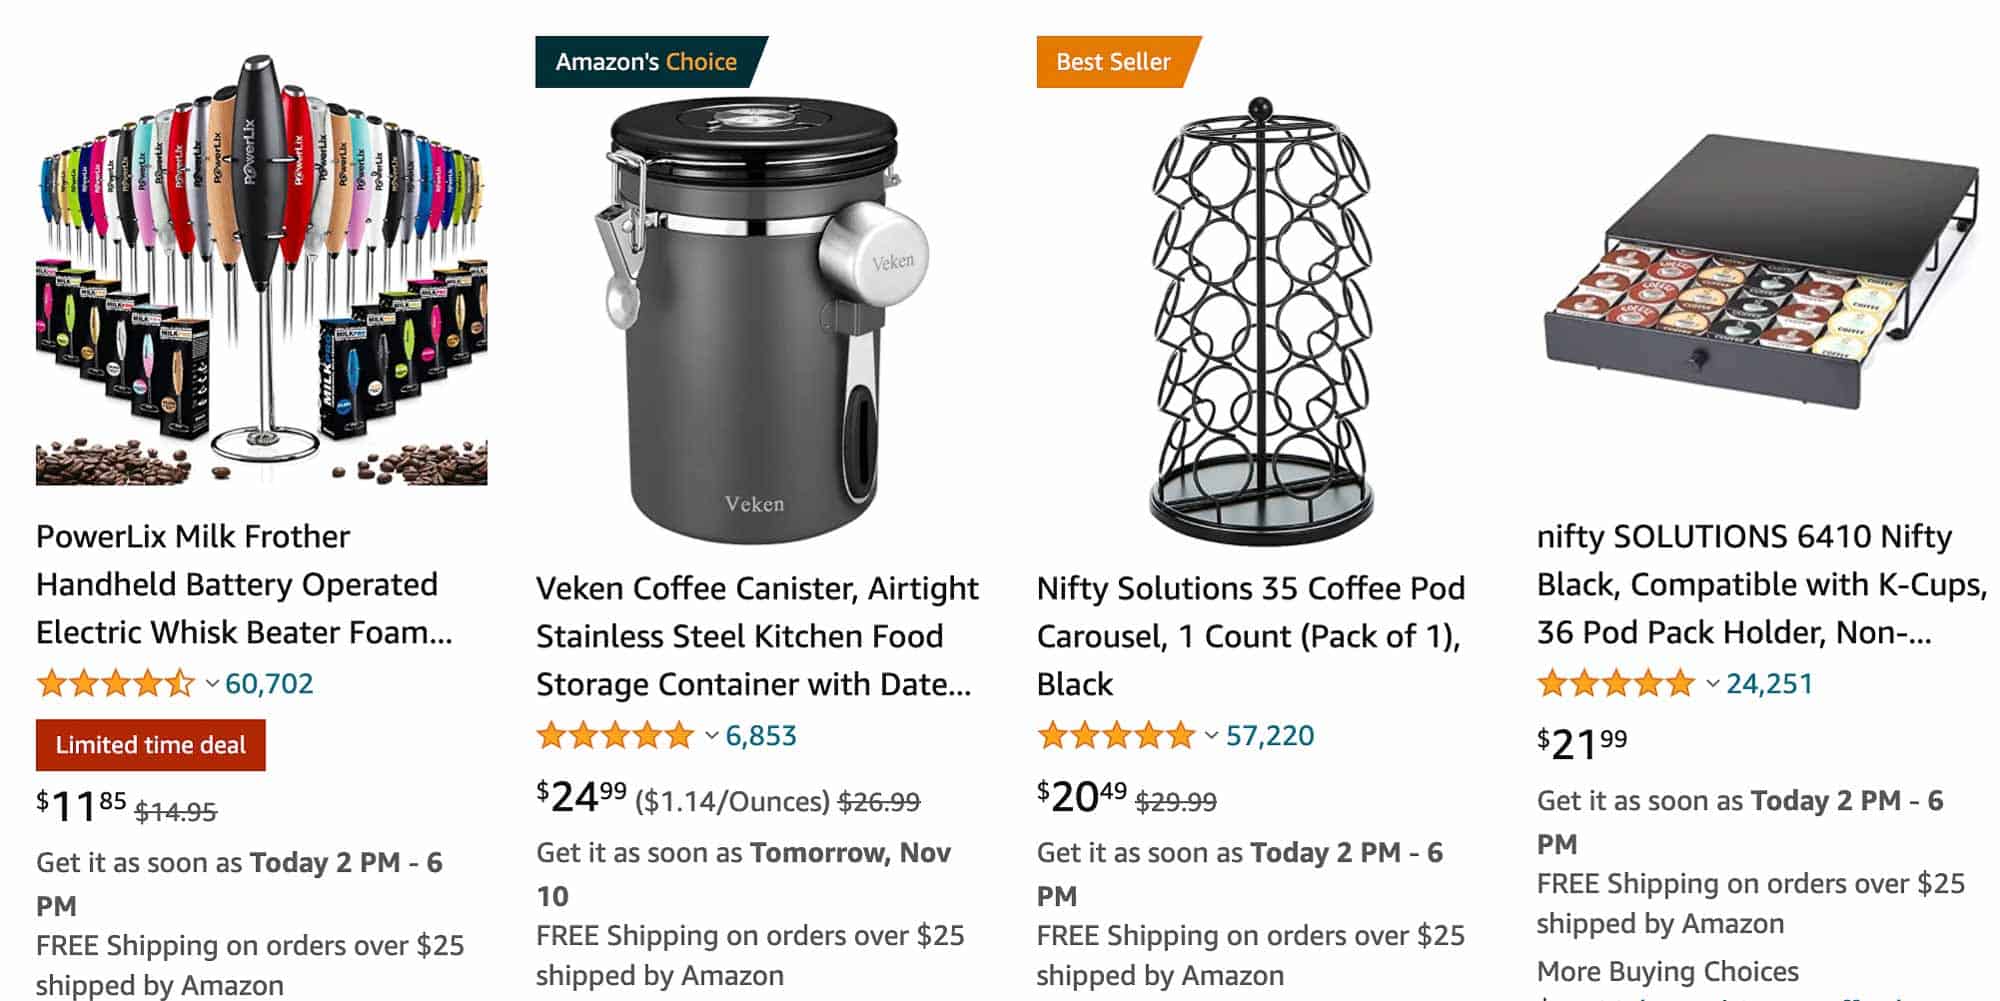Screen dimensions: 2000x1001
Task: Click the Limited time deal badge
Action: pos(151,745)
